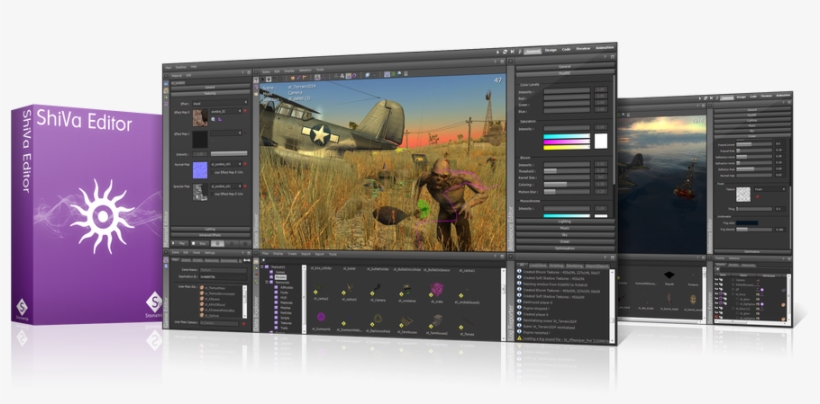Adjust the Color Levels Red slider
Viewport: 820px width, 404px height.
click(566, 97)
